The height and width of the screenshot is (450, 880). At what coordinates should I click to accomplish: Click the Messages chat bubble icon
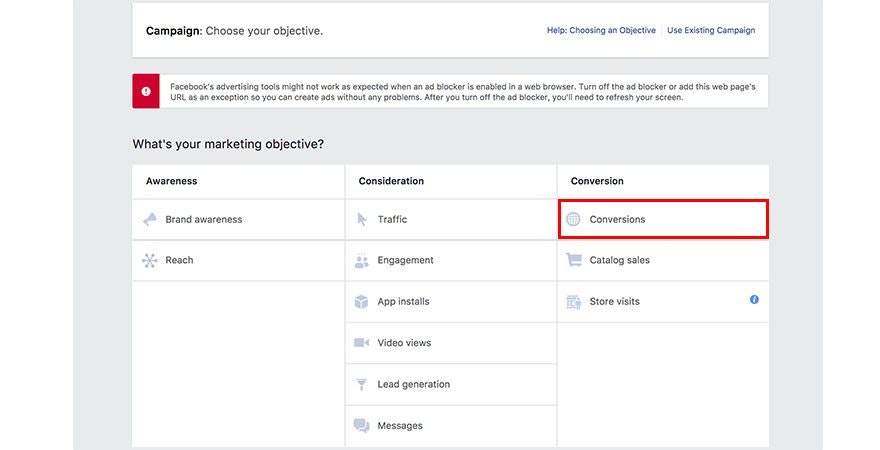362,426
